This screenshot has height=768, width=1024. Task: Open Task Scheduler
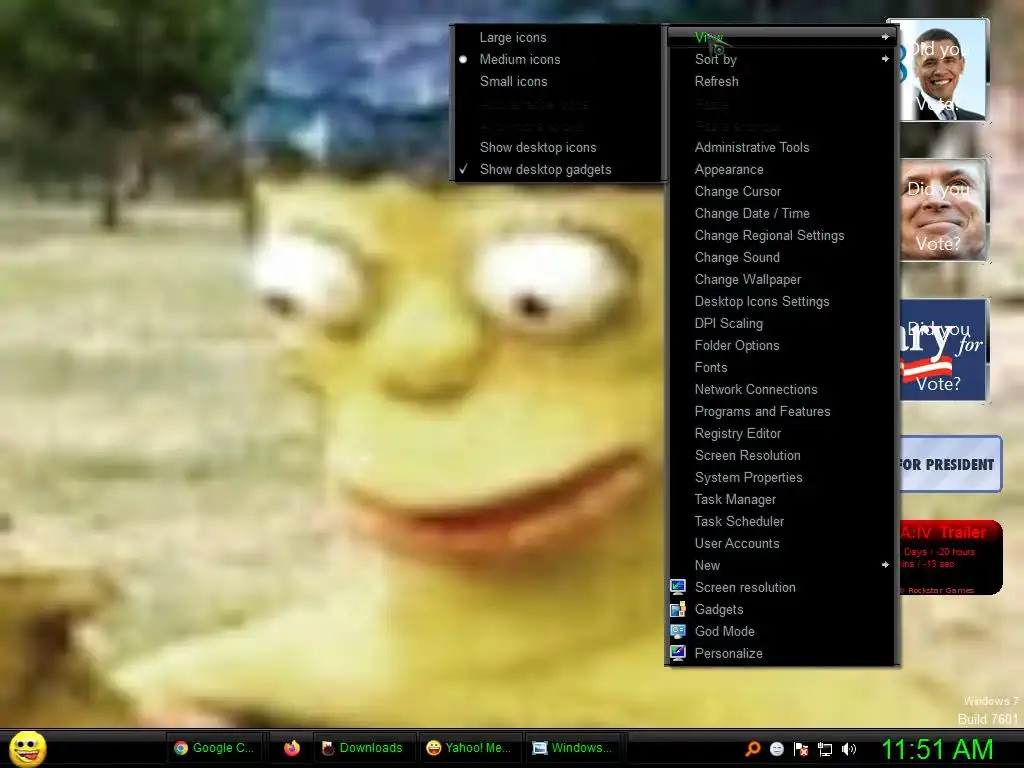pyautogui.click(x=781, y=521)
